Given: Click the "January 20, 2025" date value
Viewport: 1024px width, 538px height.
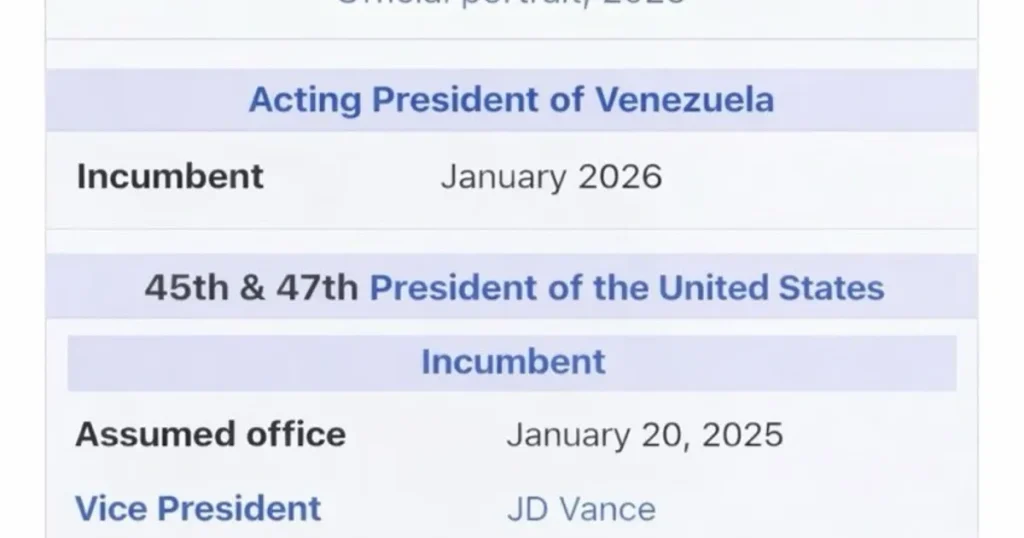Looking at the screenshot, I should [644, 435].
